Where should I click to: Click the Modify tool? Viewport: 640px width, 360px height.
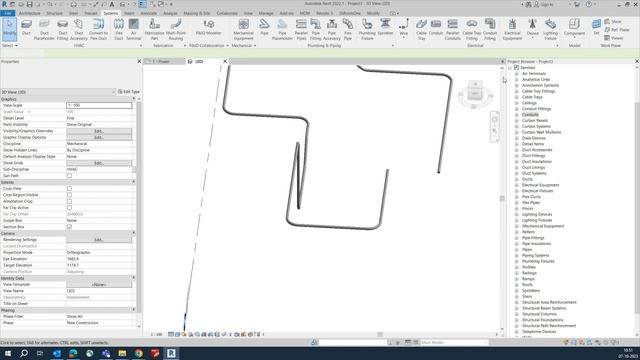pyautogui.click(x=9, y=29)
